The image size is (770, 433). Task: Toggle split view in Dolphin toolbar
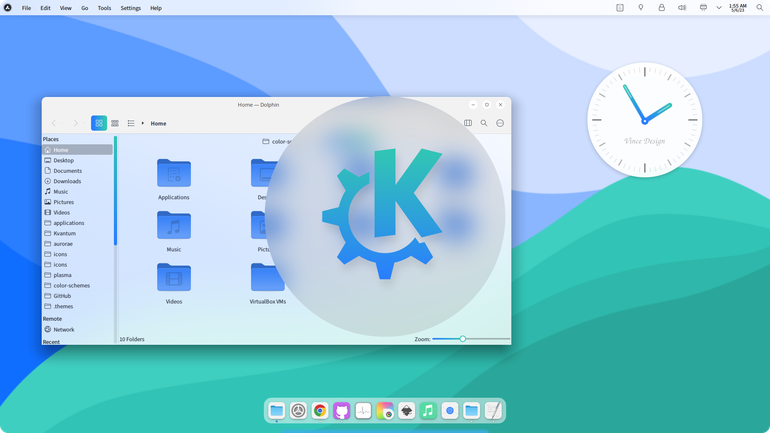468,123
